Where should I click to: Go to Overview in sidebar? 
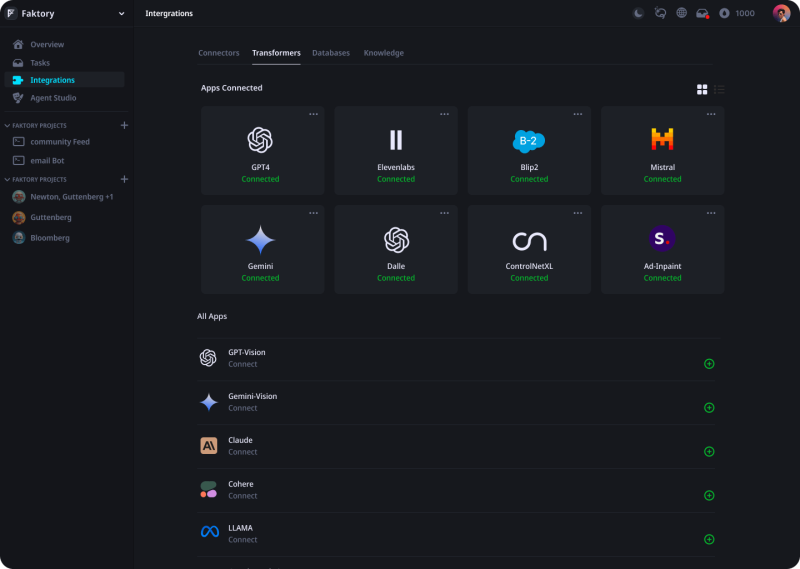pos(64,44)
